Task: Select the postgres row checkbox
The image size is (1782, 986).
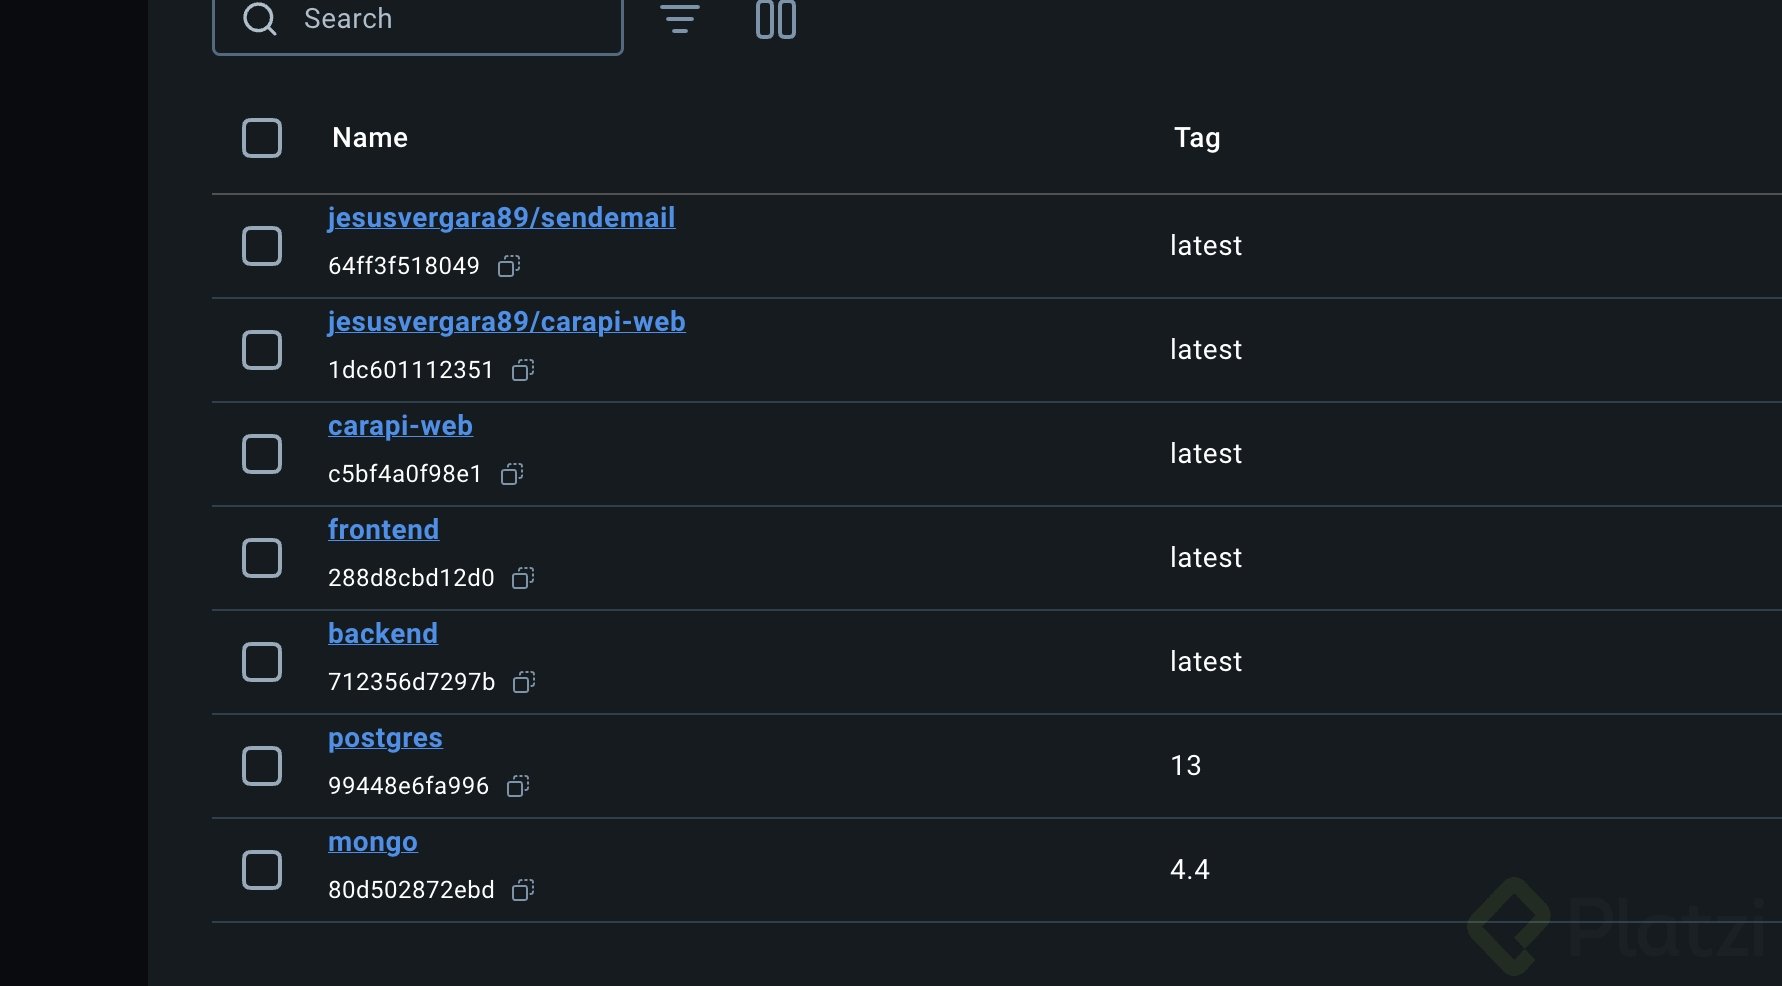Action: 262,766
